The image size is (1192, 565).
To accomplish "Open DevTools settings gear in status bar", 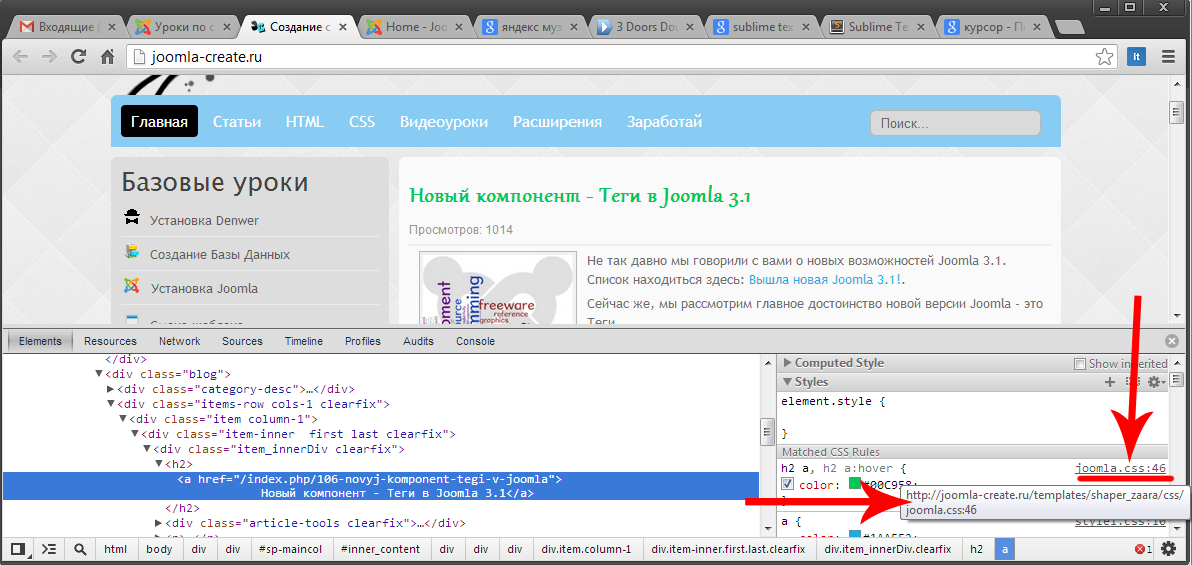I will [1168, 549].
